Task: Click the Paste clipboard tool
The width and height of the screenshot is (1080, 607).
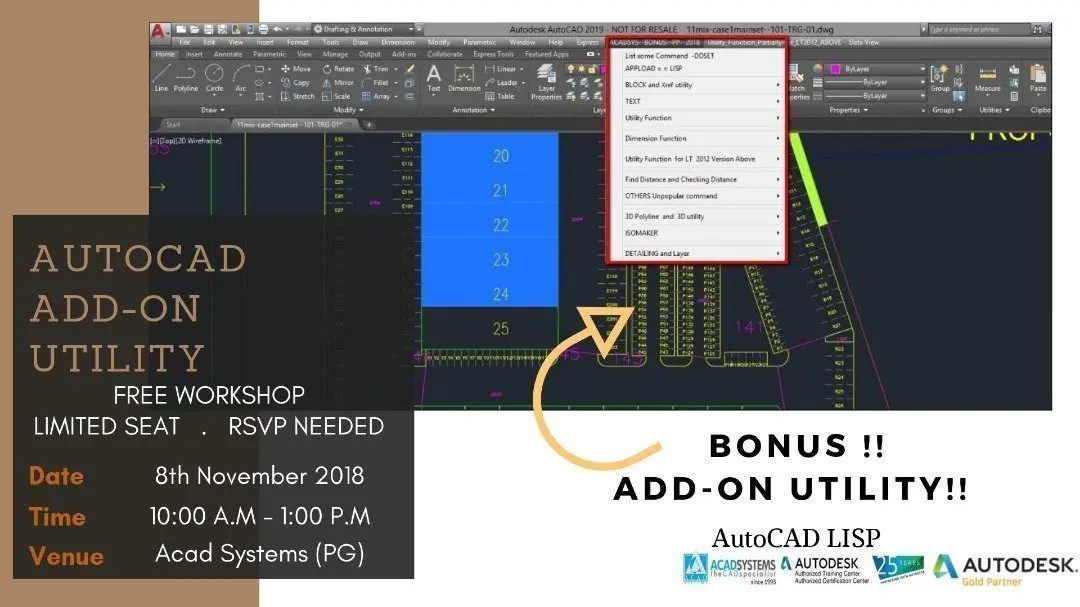Action: 1037,78
